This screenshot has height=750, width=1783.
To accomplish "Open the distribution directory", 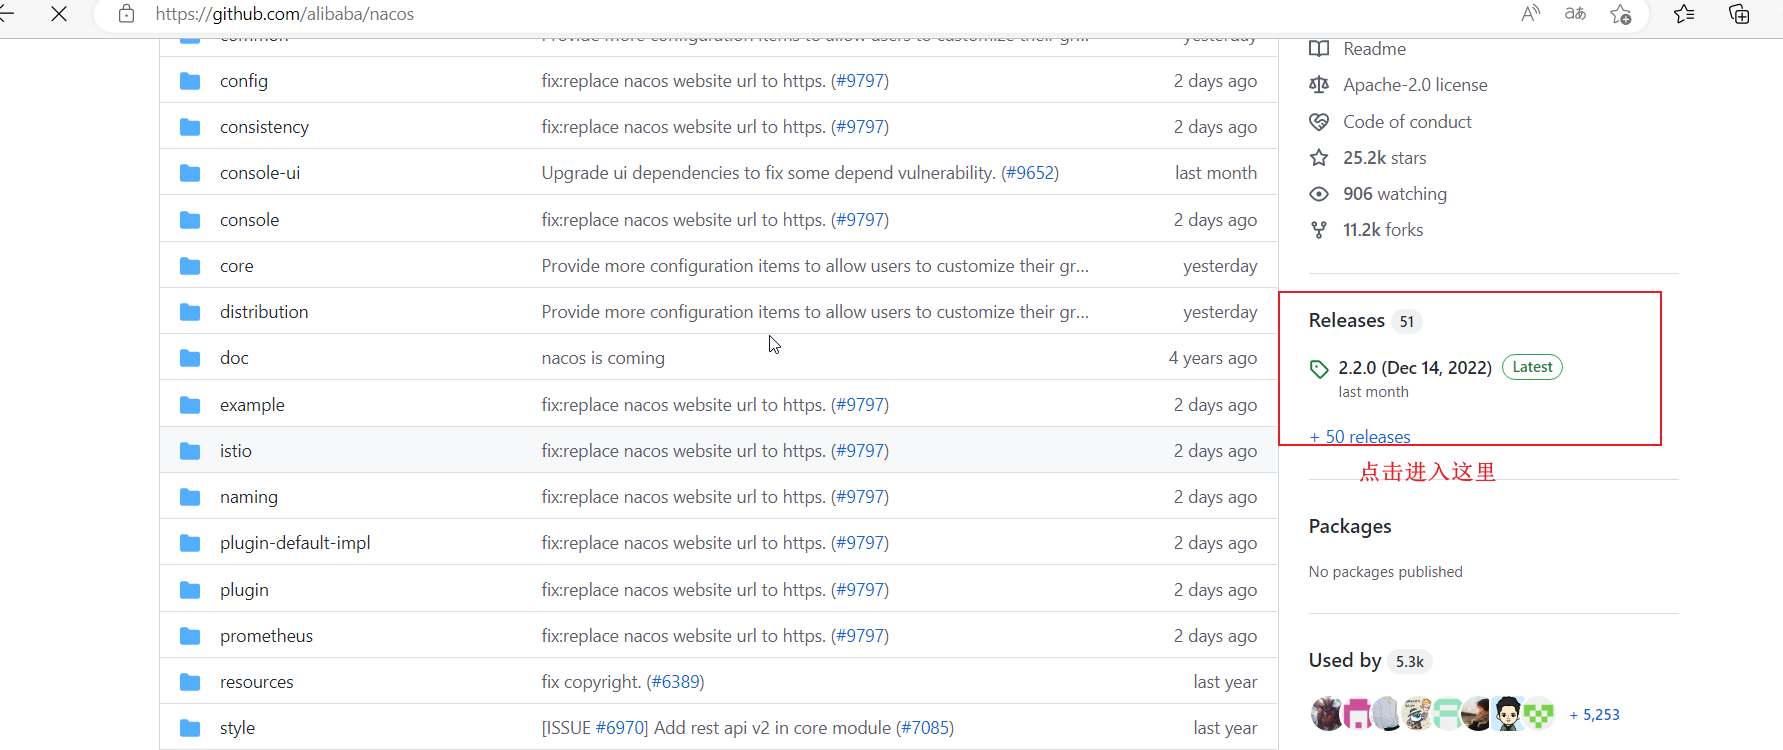I will (264, 312).
